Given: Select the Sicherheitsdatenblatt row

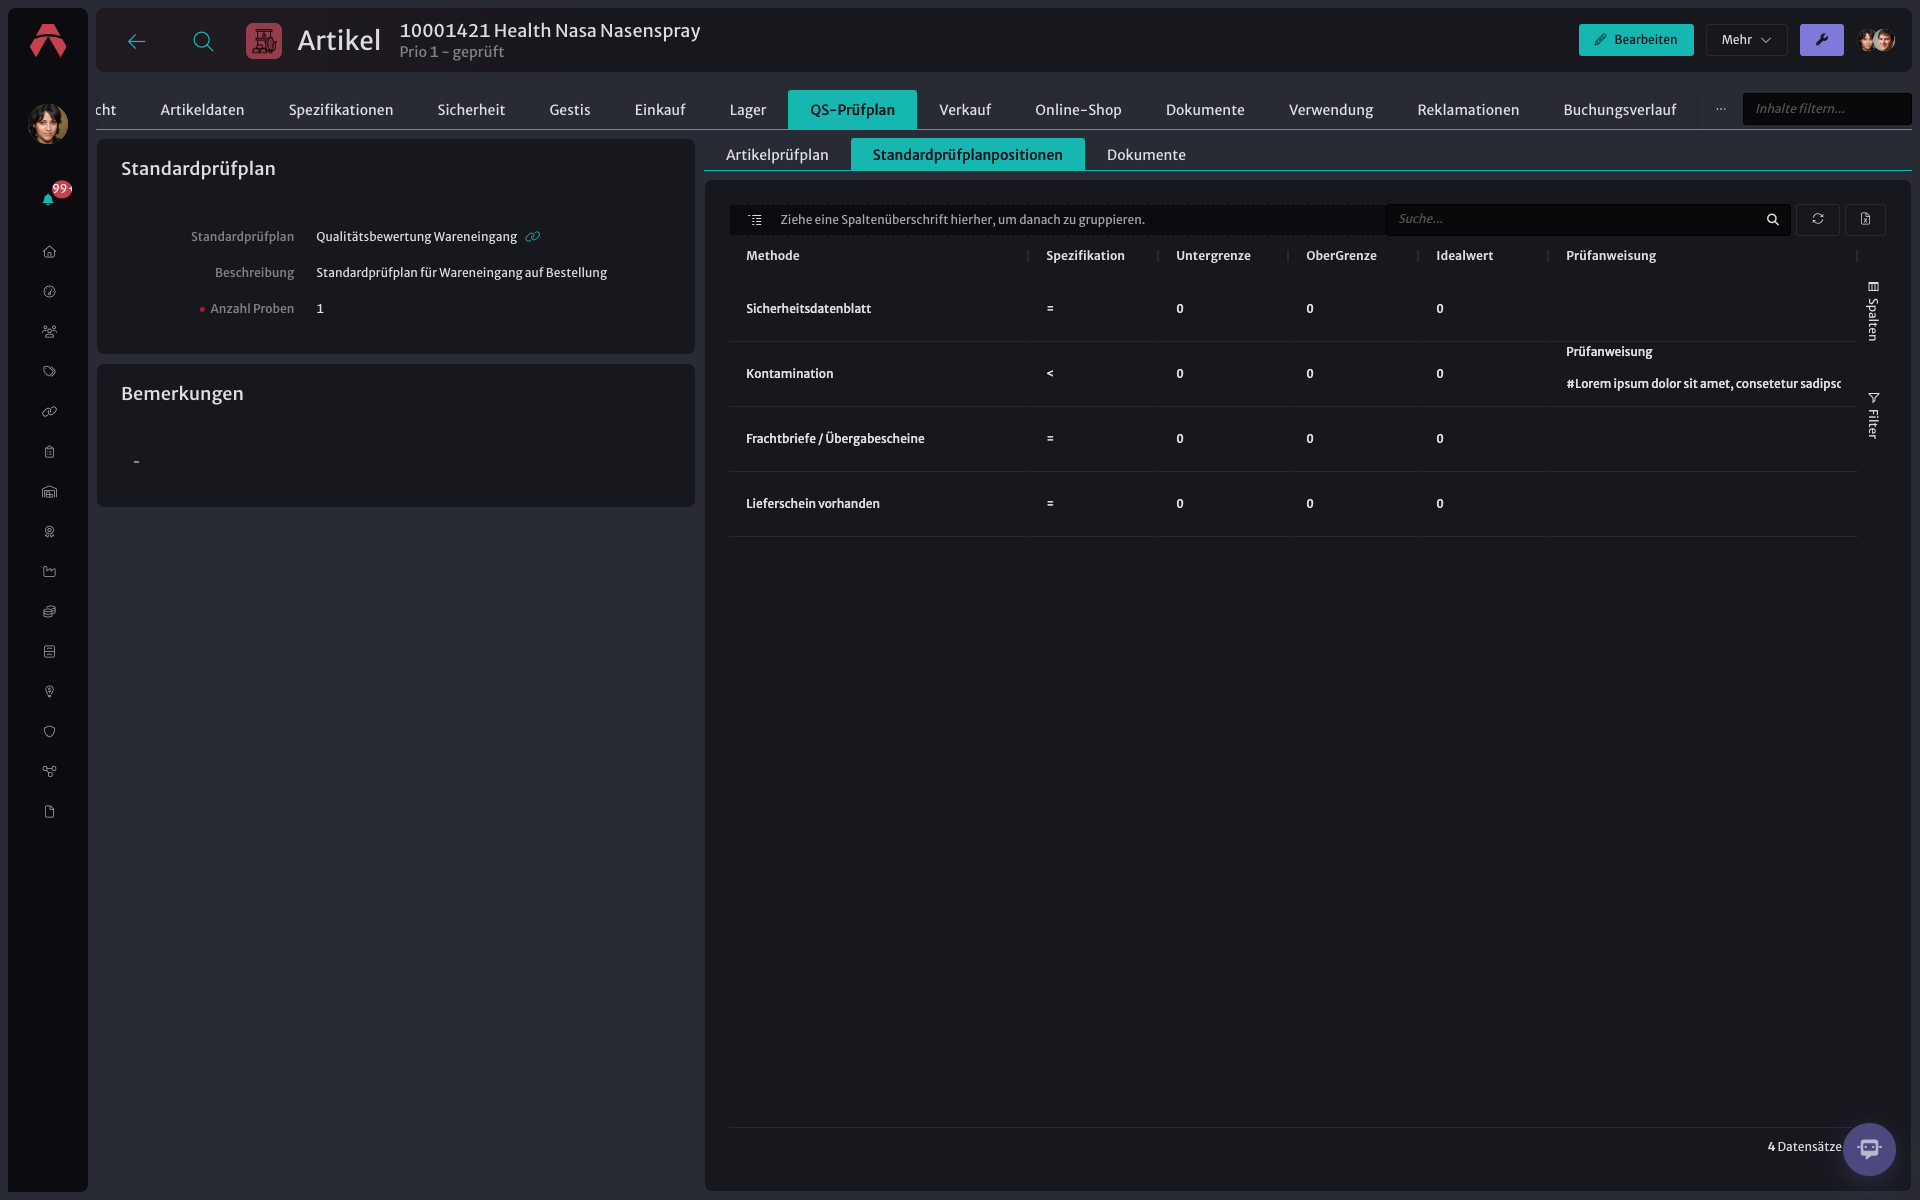Looking at the screenshot, I should [x=1293, y=309].
